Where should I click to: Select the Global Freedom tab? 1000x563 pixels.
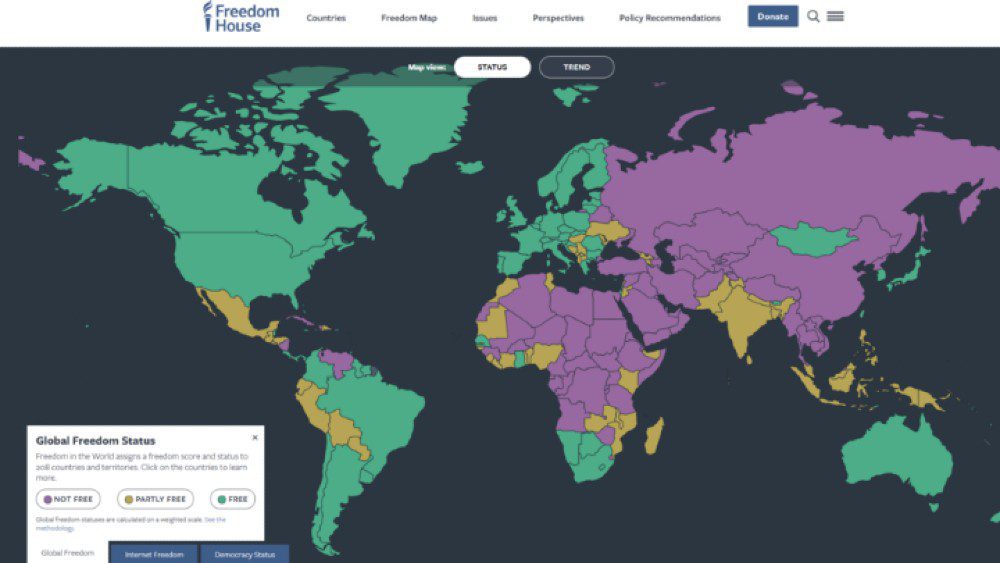[68, 552]
